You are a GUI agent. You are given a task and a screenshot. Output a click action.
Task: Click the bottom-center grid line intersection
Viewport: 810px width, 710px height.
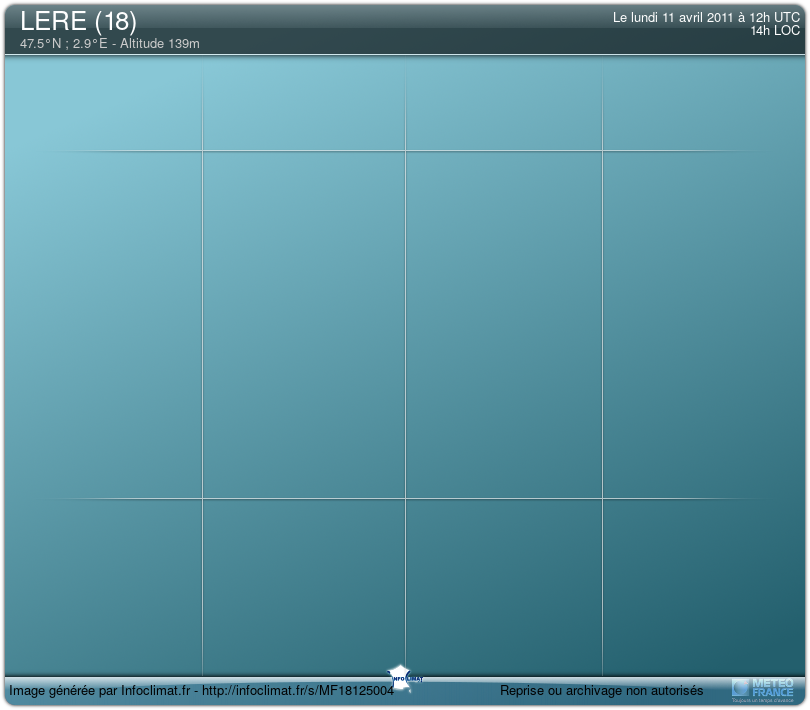[405, 498]
